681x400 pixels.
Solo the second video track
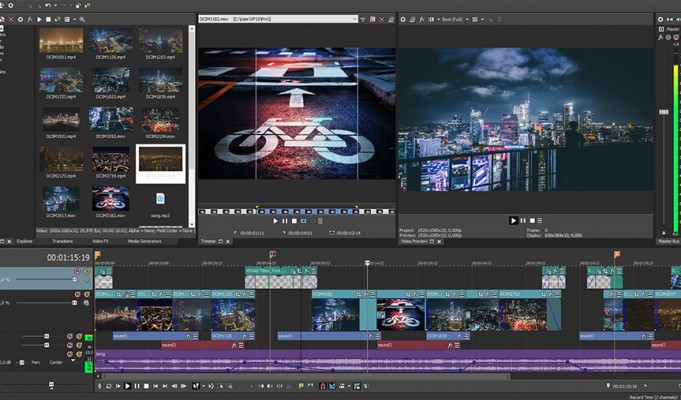[87, 295]
